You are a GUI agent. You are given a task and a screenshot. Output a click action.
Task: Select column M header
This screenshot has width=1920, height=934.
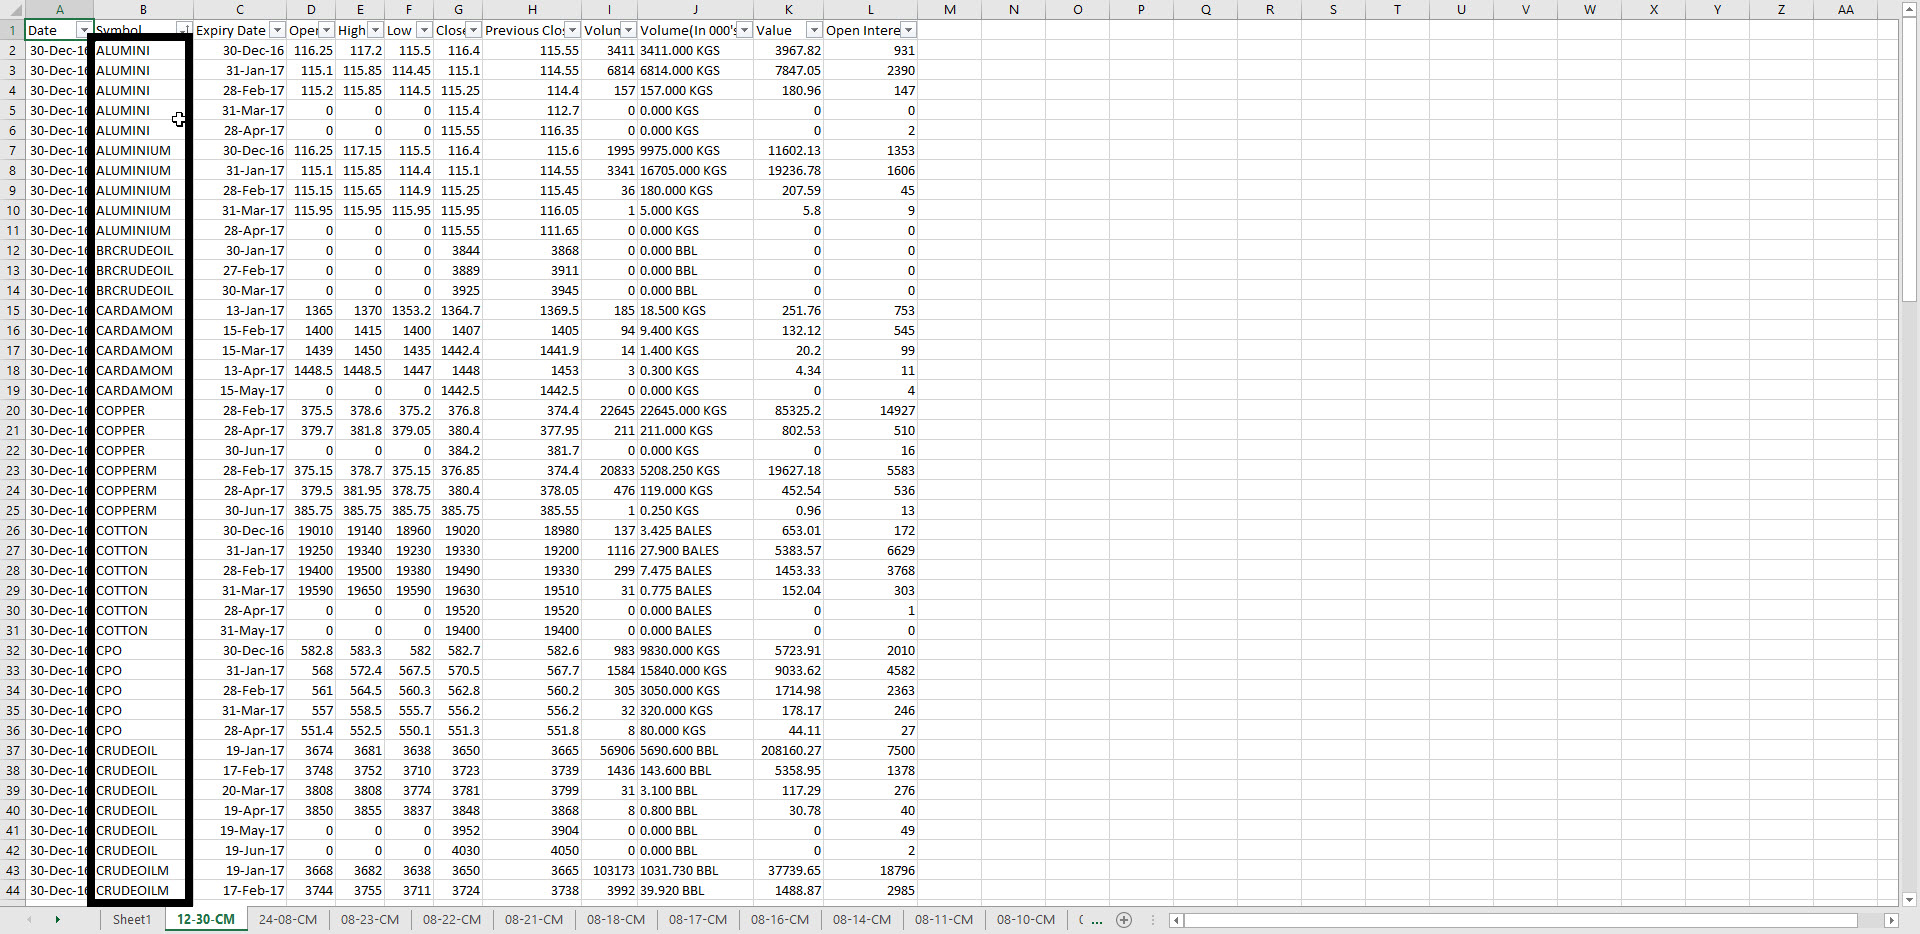point(949,10)
